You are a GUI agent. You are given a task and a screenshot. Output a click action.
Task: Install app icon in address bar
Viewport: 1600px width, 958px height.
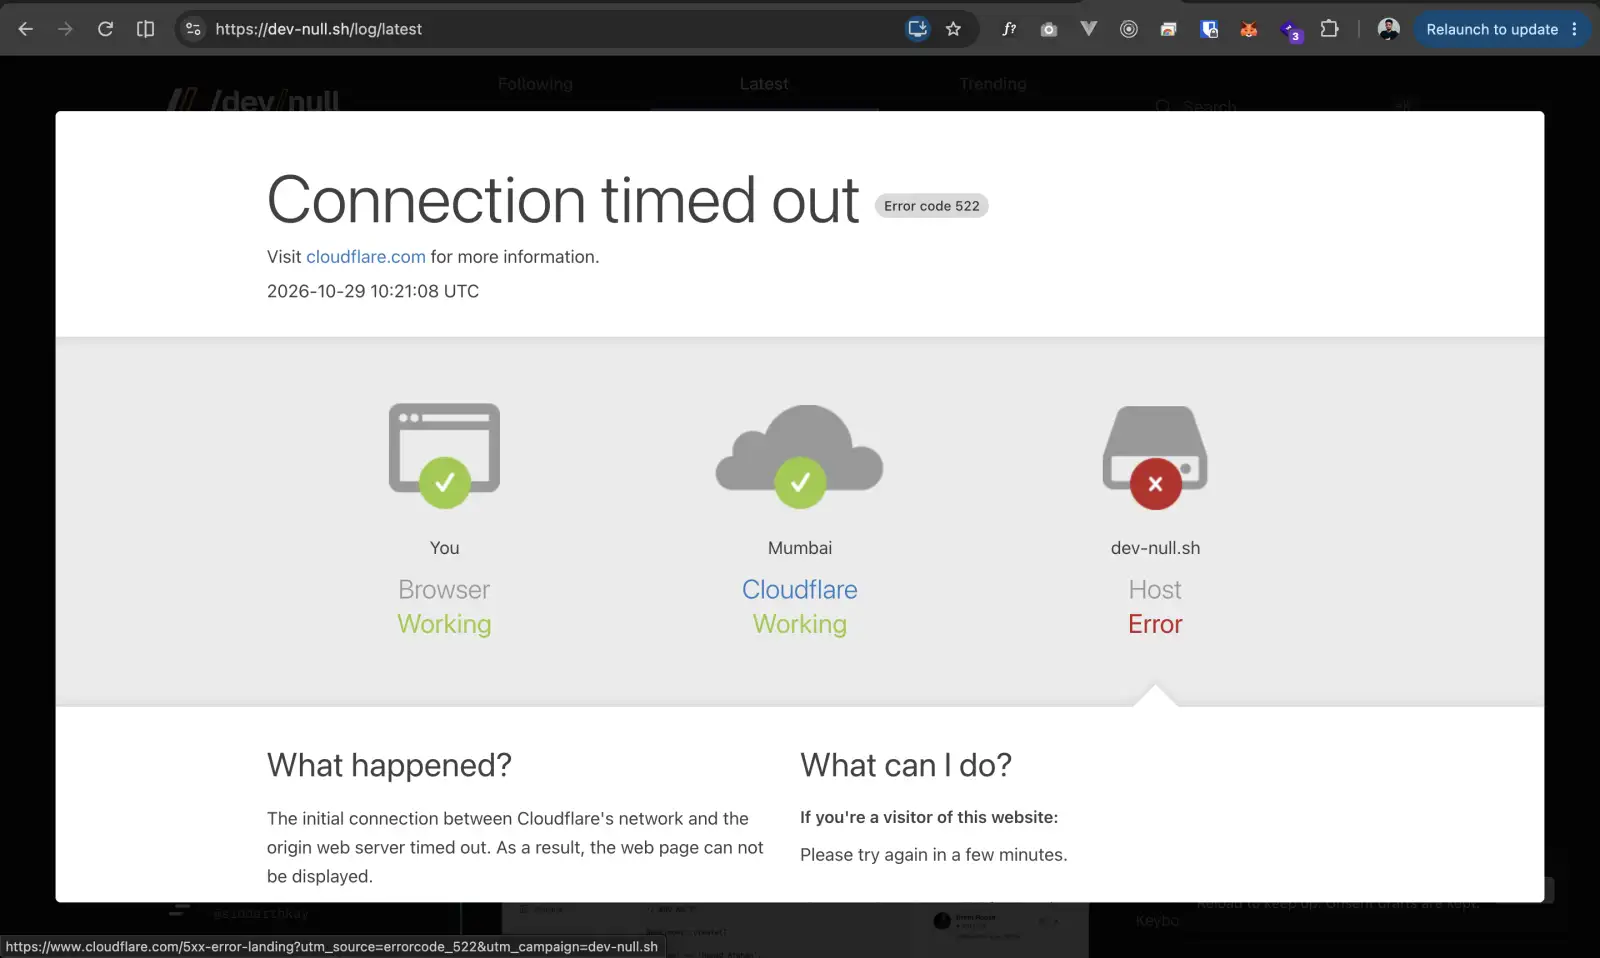917,29
